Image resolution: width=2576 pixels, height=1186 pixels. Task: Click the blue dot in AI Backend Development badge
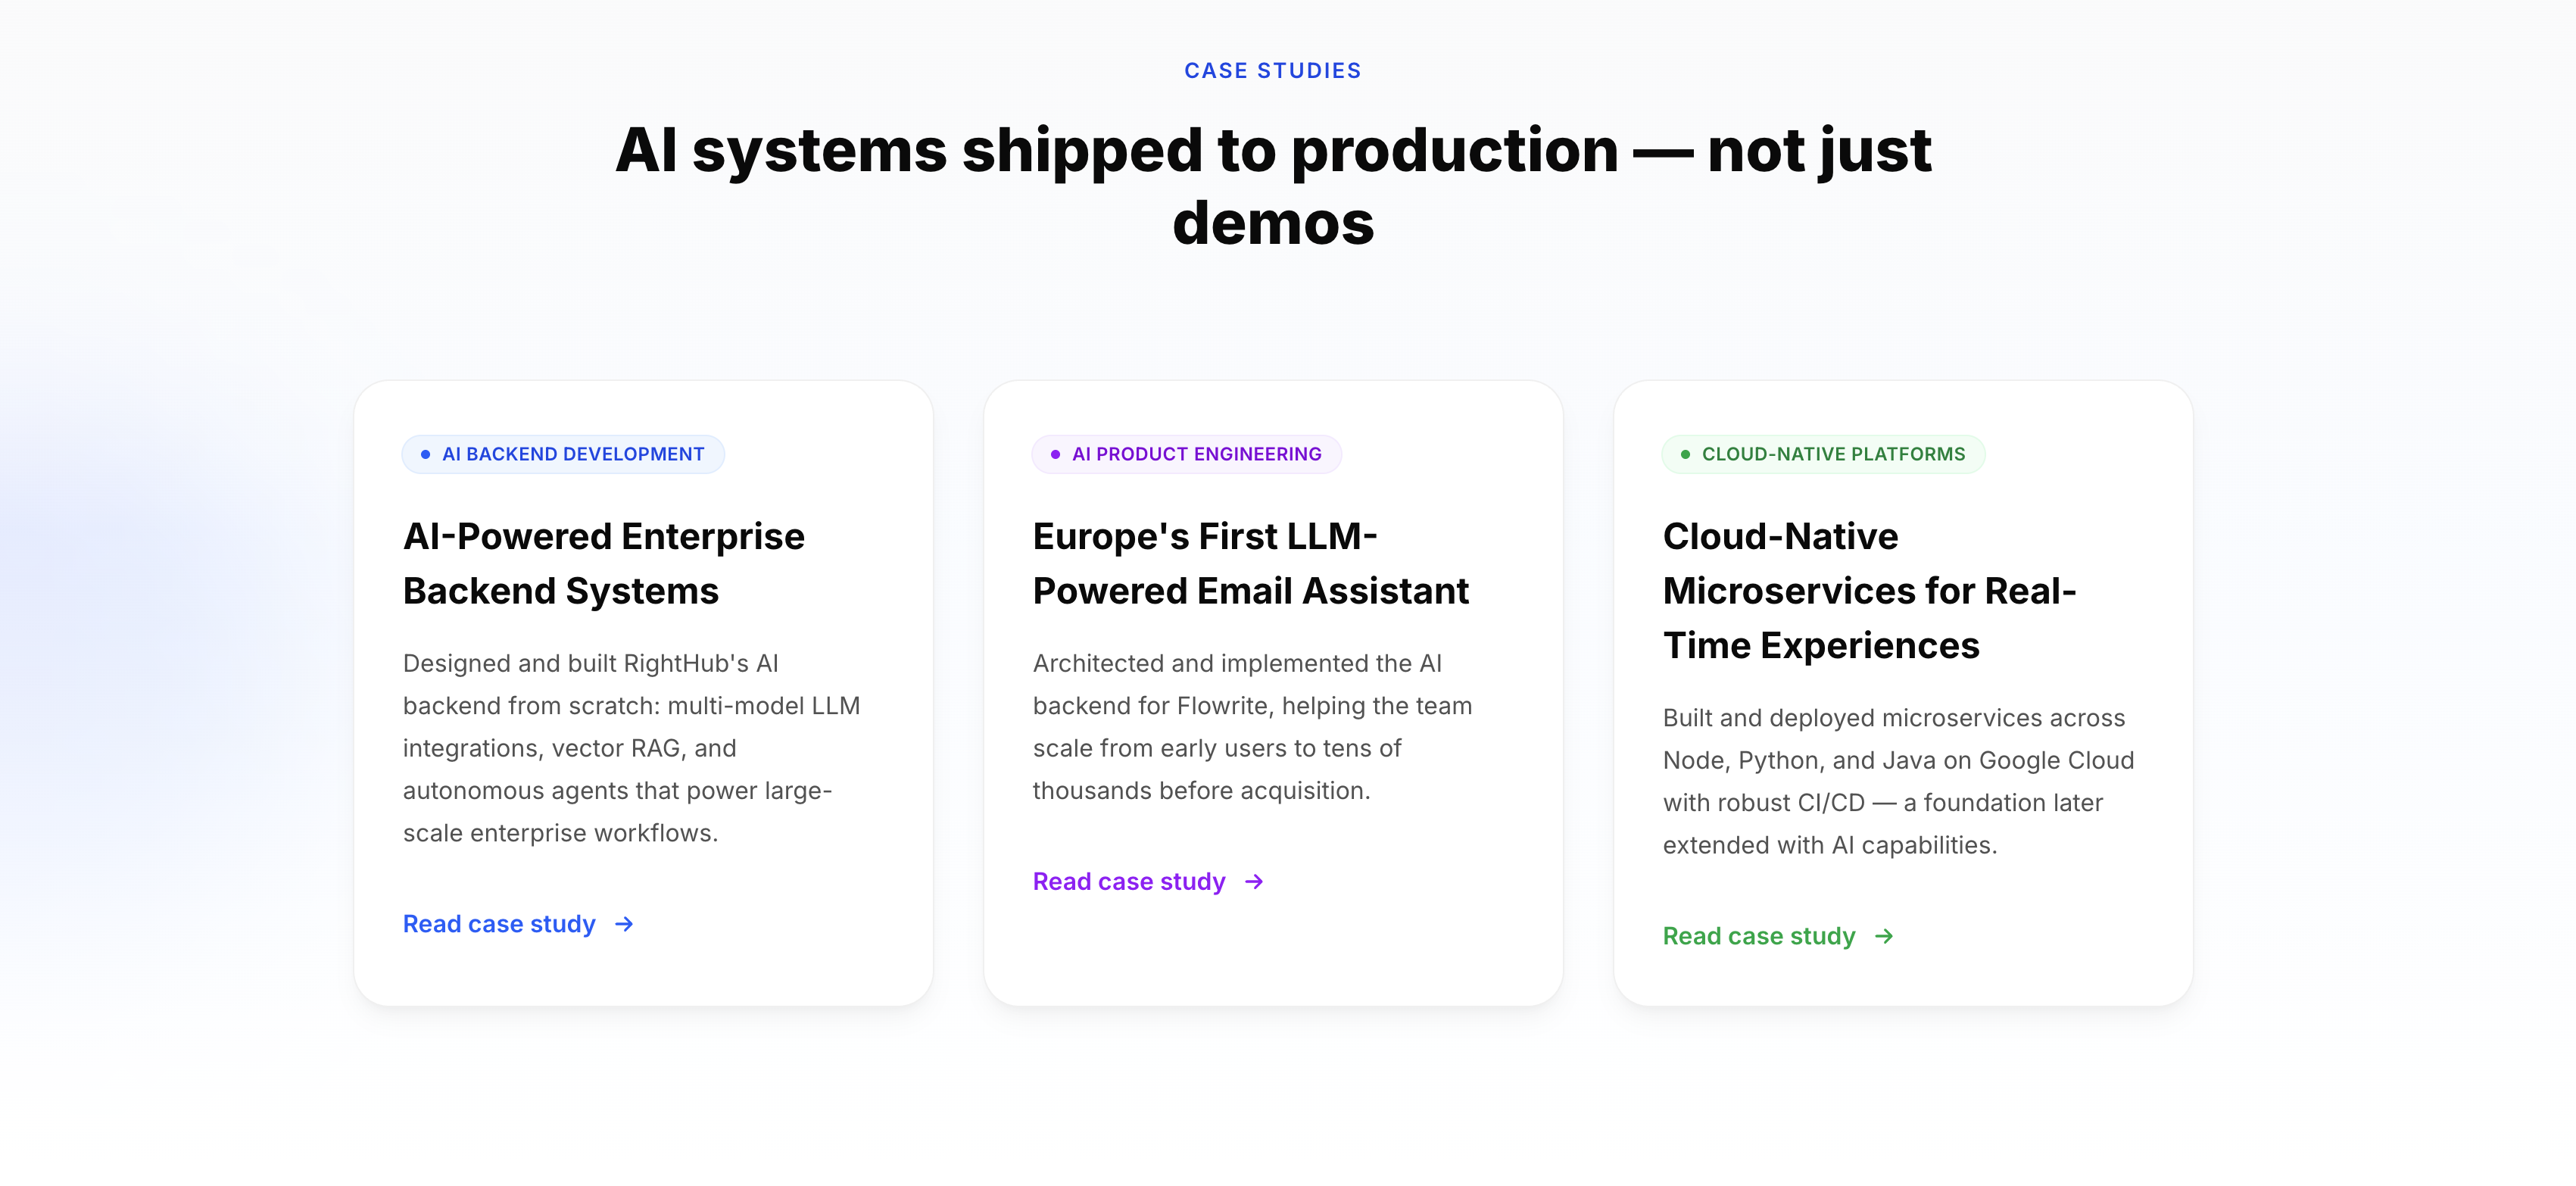coord(425,454)
